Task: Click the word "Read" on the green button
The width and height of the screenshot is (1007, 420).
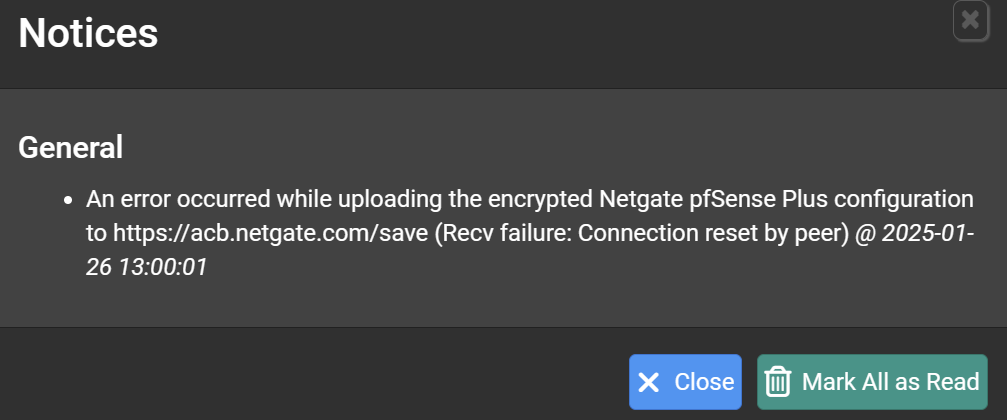Action: (x=952, y=382)
